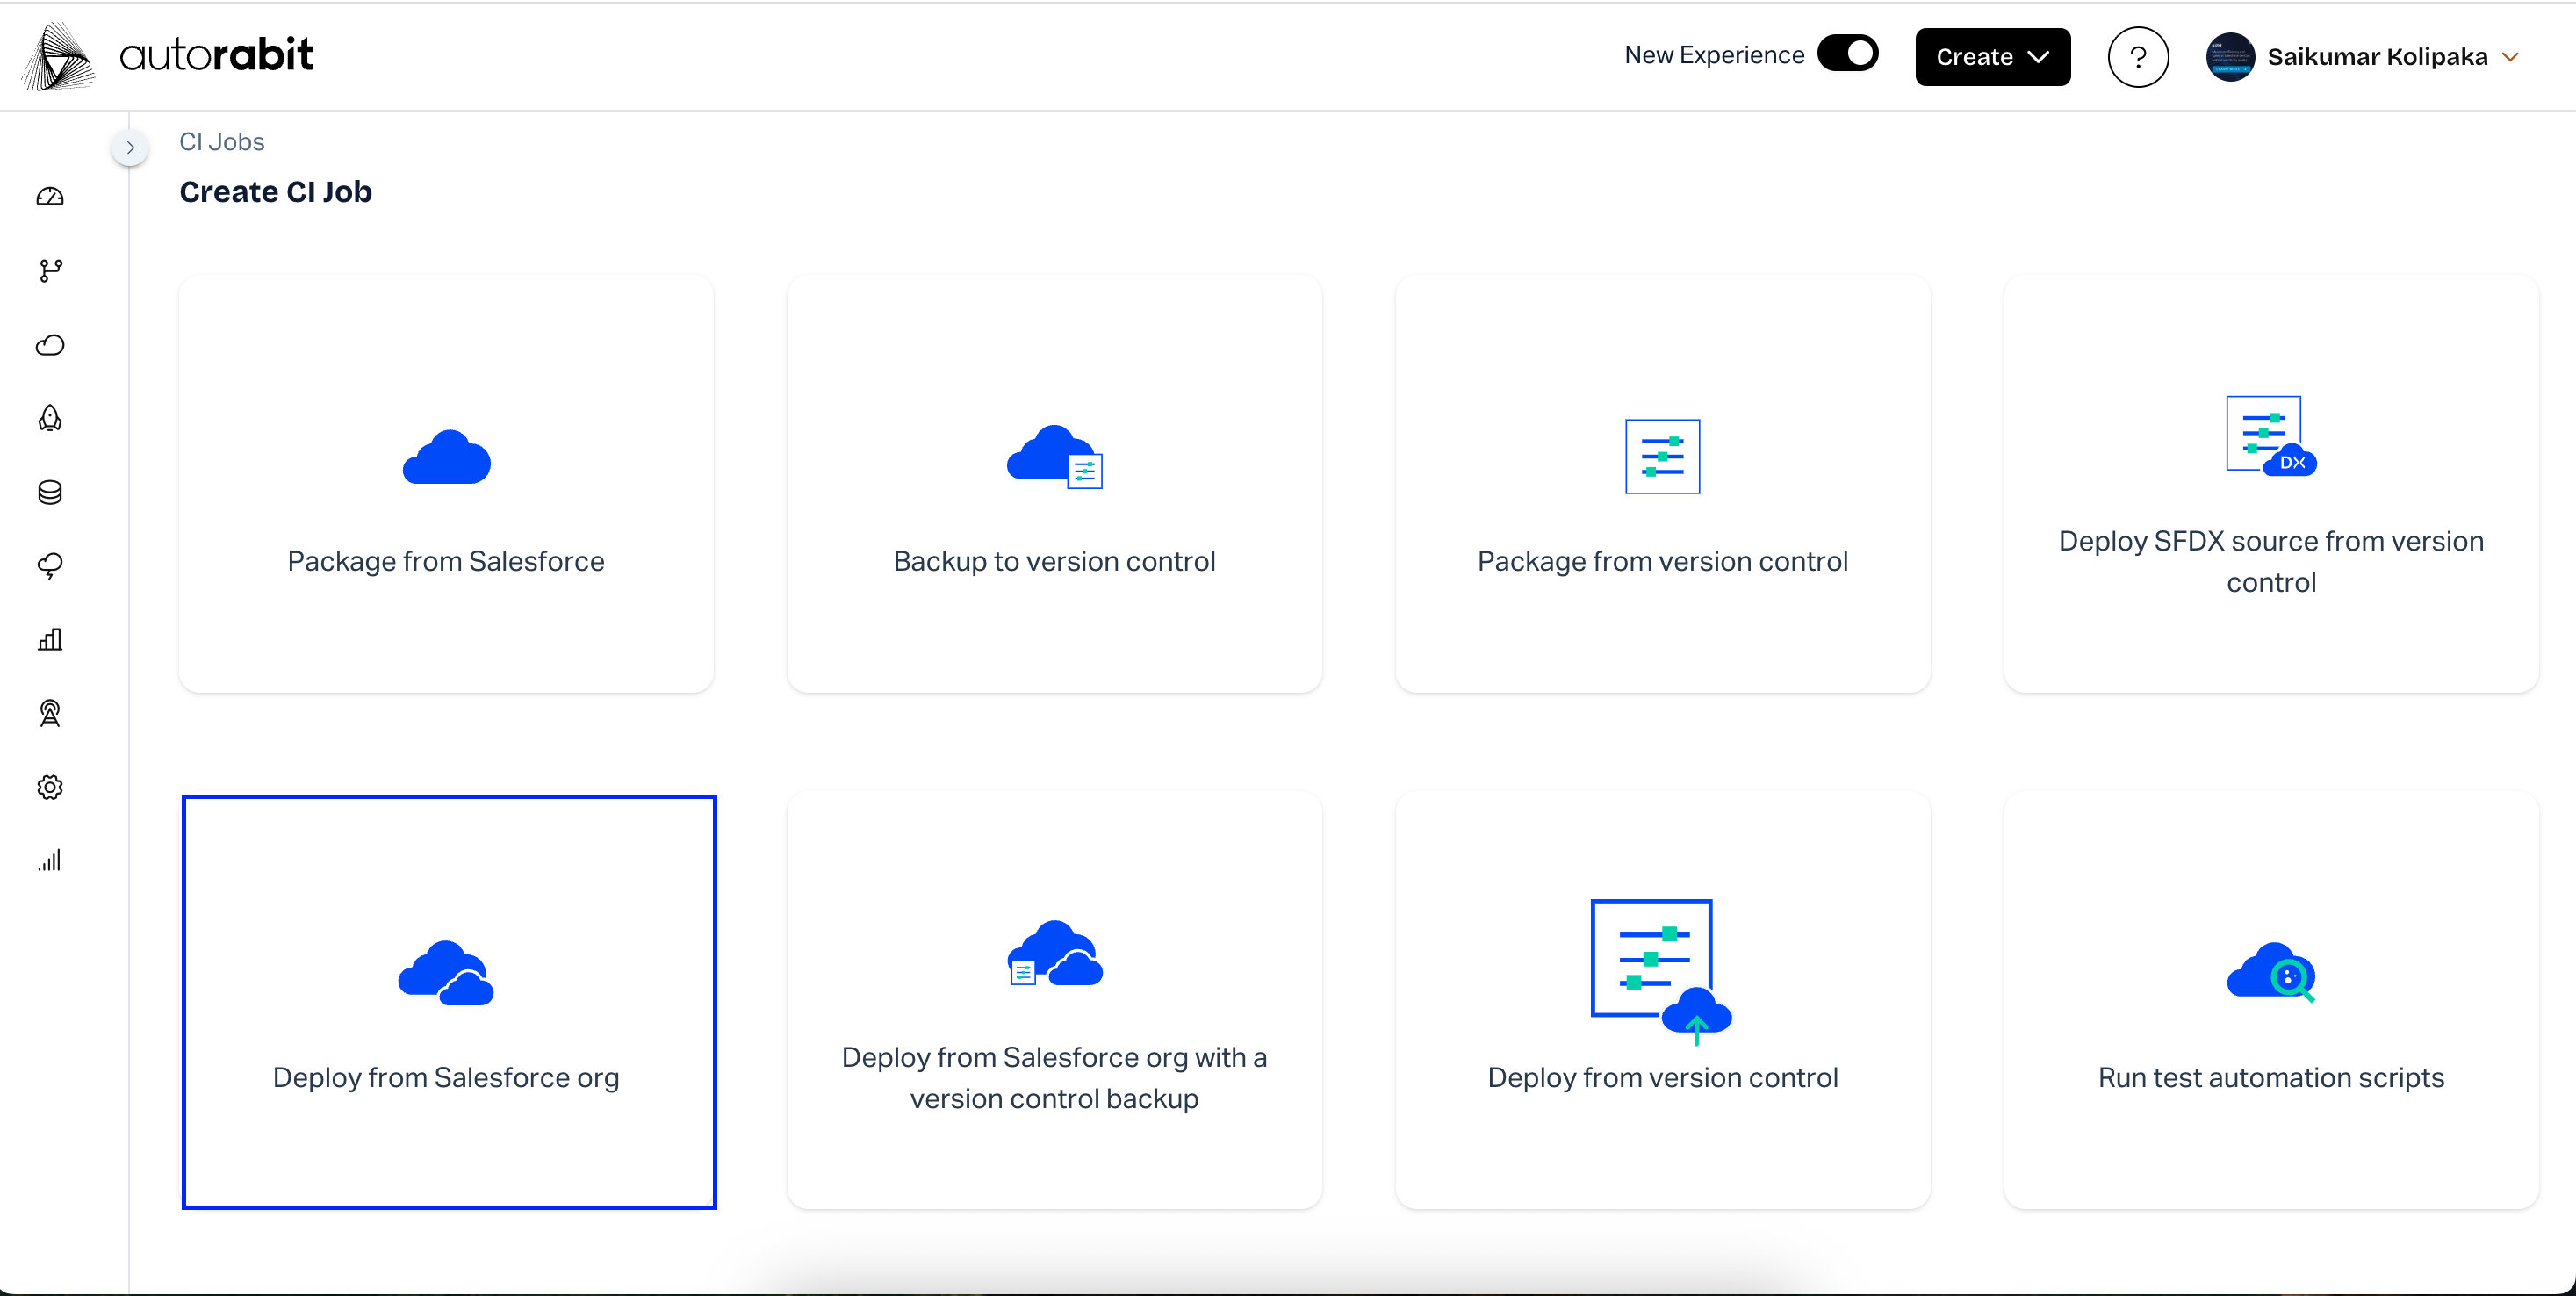Select the Package from Salesforce card
This screenshot has height=1296, width=2576.
click(446, 484)
